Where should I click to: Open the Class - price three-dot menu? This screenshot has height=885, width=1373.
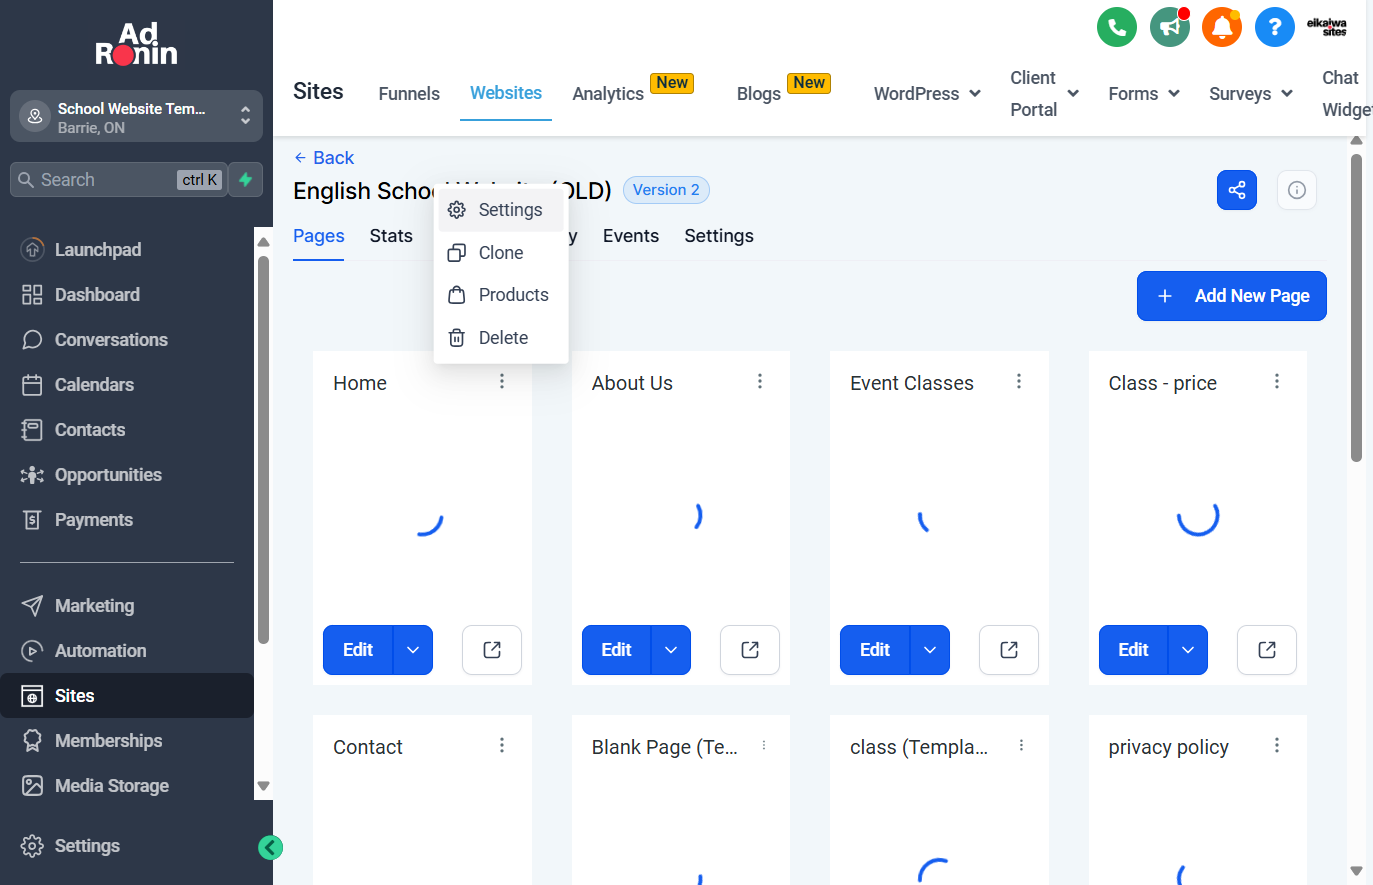click(x=1277, y=381)
